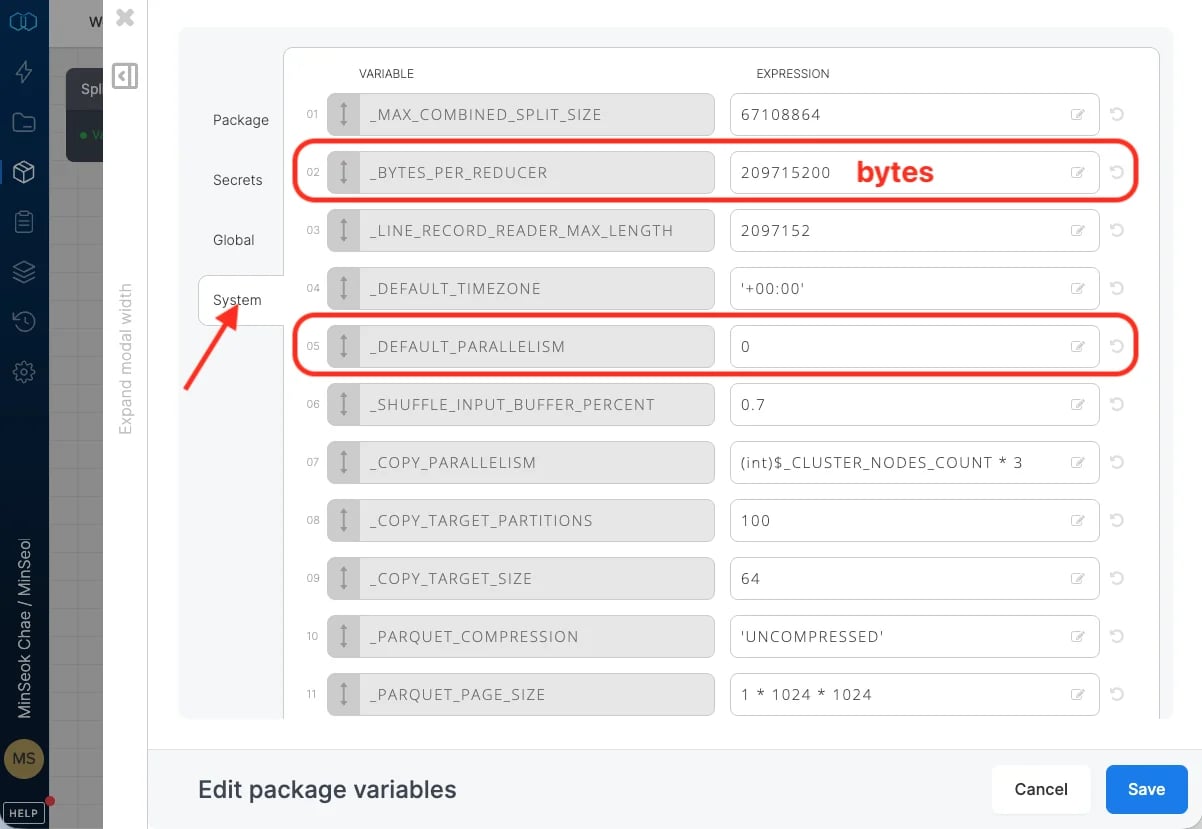Click edit icon for _SHUFFLE_INPUT_BUFFER_PERCENT expression
Viewport: 1202px width, 829px height.
coord(1078,405)
